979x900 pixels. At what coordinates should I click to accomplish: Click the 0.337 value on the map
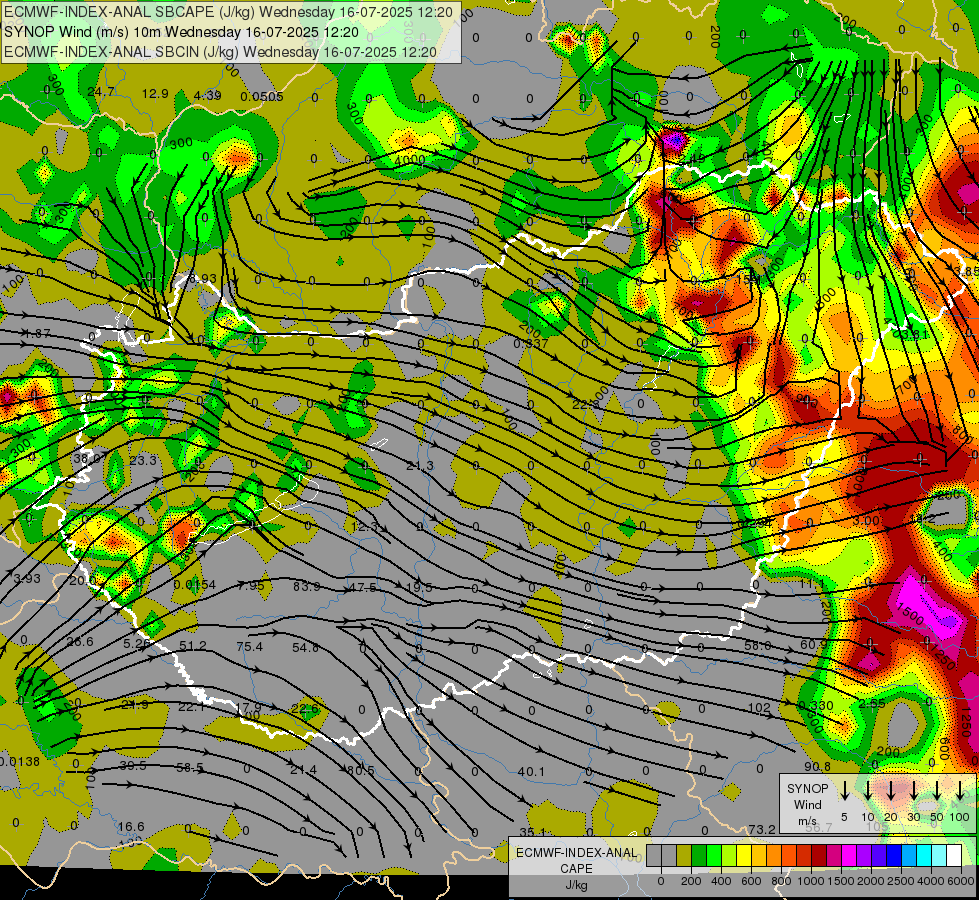(x=531, y=344)
